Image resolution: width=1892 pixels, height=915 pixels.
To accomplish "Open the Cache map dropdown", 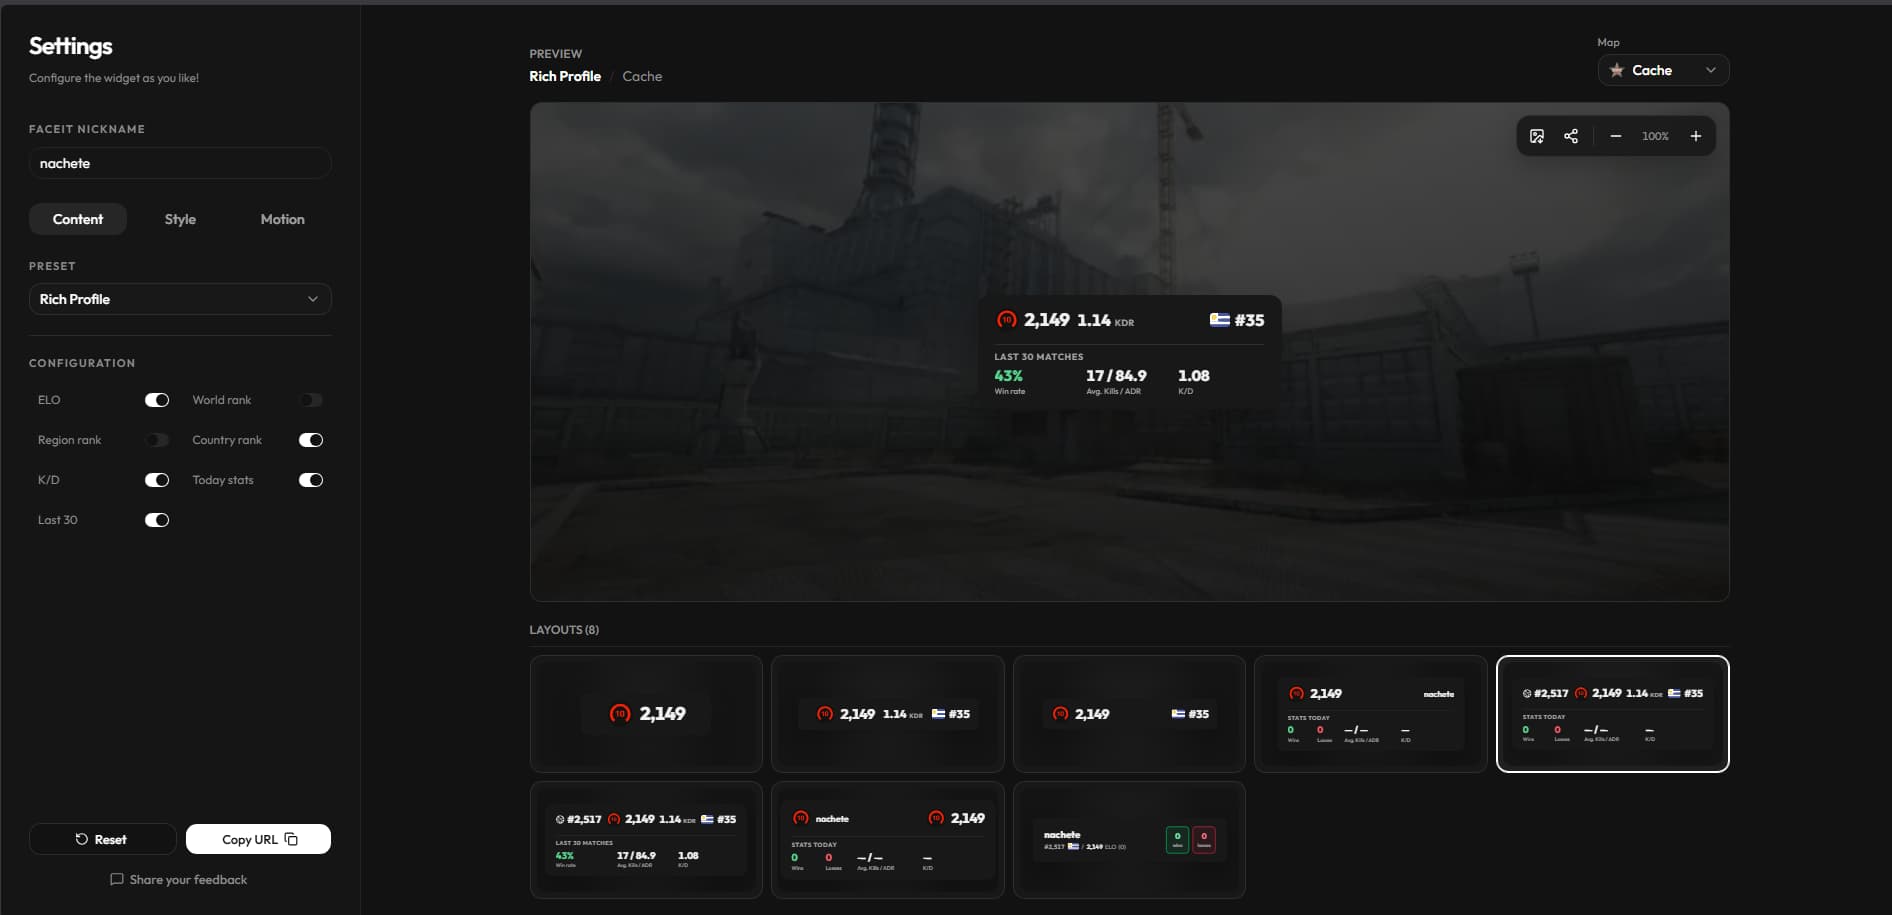I will click(1663, 70).
